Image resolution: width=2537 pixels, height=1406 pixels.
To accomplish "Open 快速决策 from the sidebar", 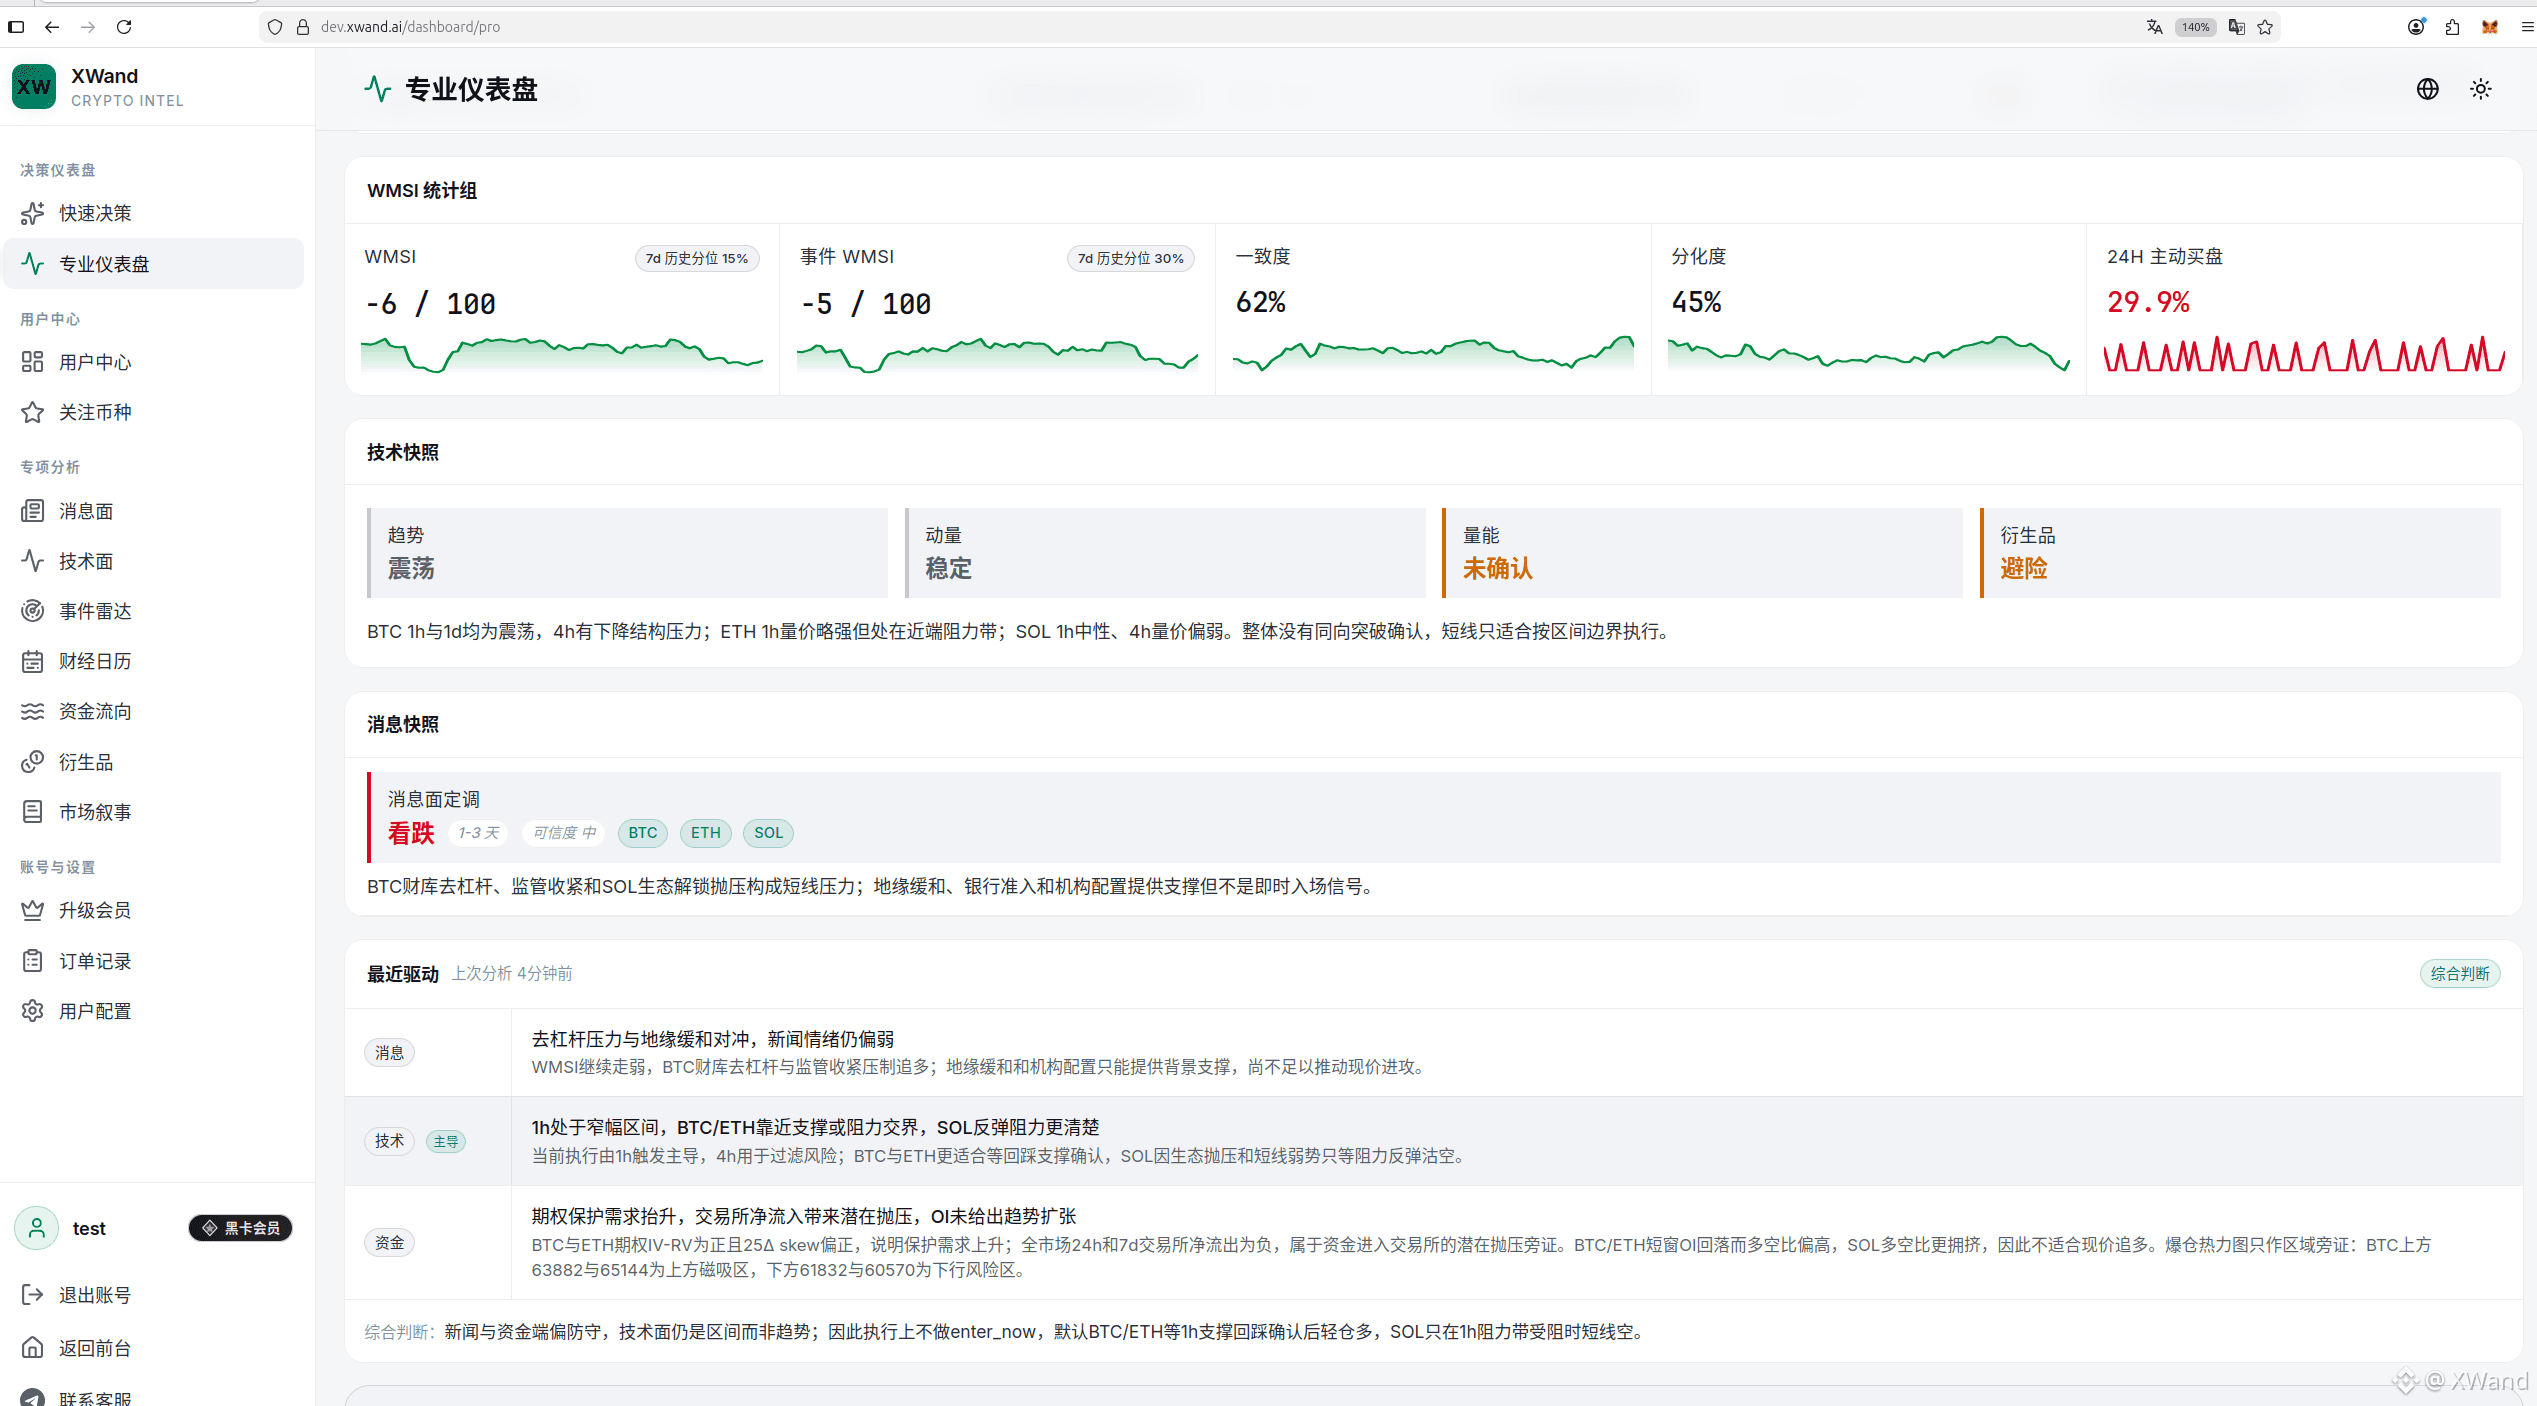I will 153,213.
